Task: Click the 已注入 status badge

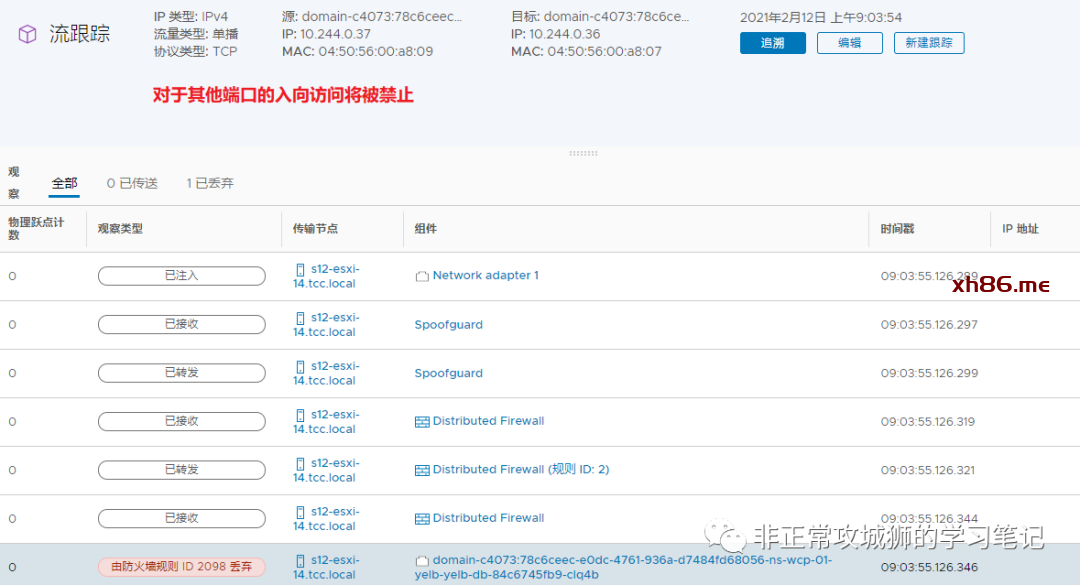Action: coord(181,276)
